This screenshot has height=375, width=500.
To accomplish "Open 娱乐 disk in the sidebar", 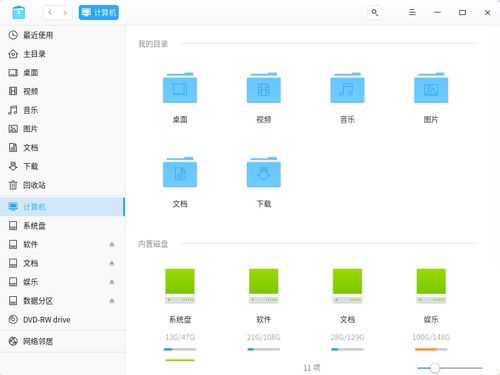I will (62, 282).
